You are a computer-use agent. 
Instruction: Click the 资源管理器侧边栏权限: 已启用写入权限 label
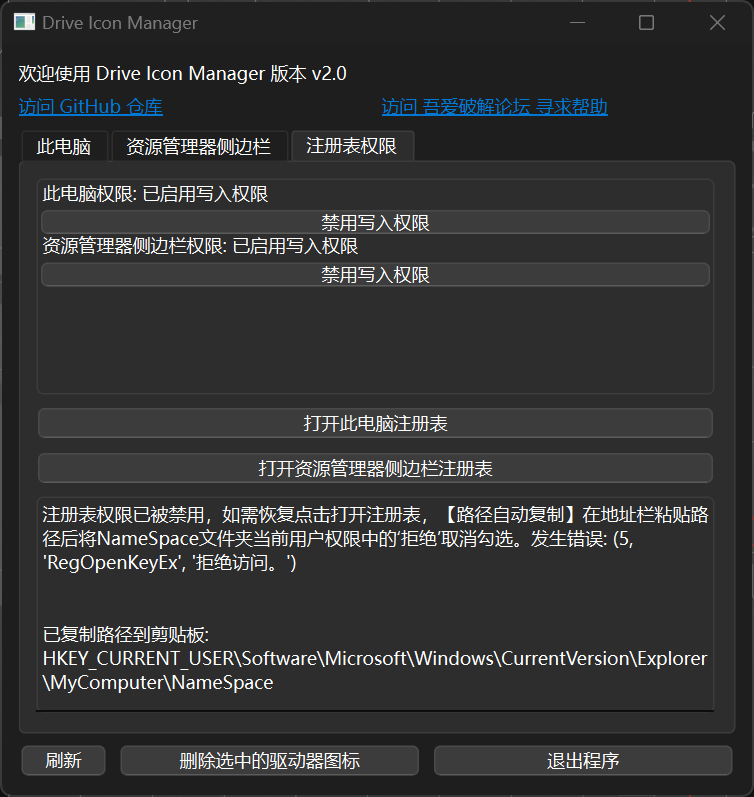point(200,246)
